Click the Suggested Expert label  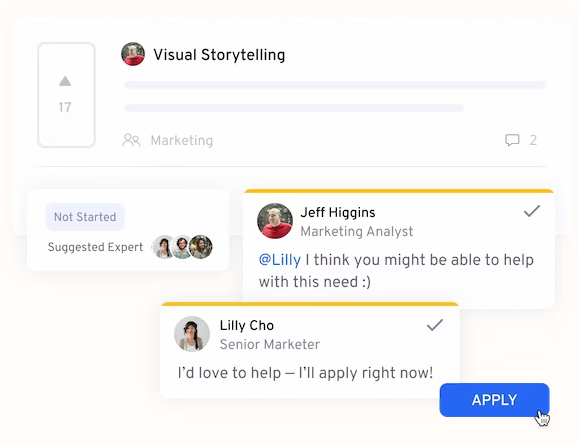tap(95, 247)
